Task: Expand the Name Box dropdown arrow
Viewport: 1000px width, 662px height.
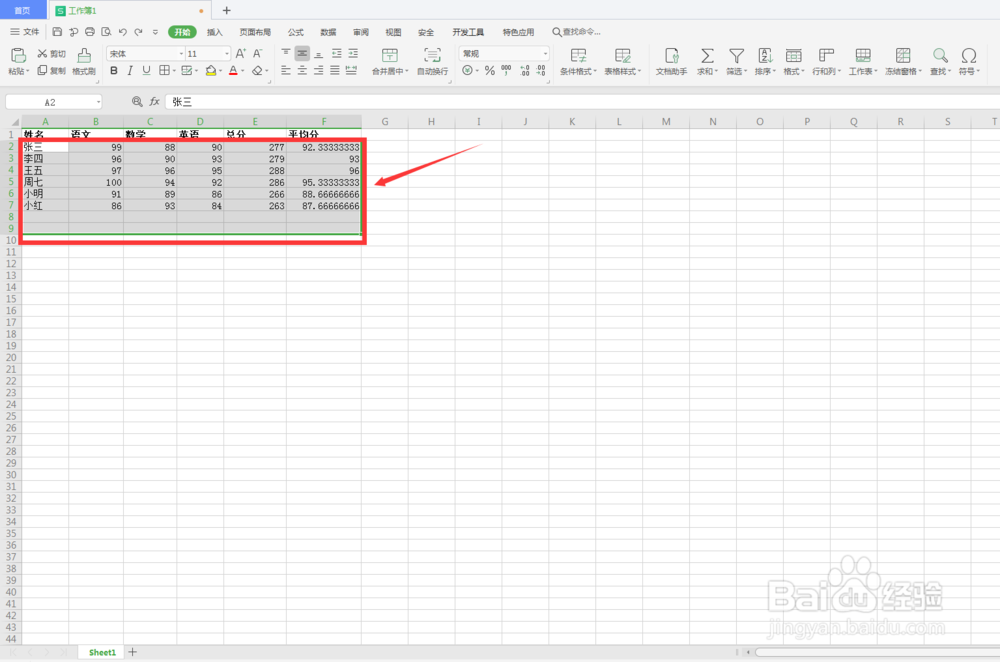Action: pos(98,102)
